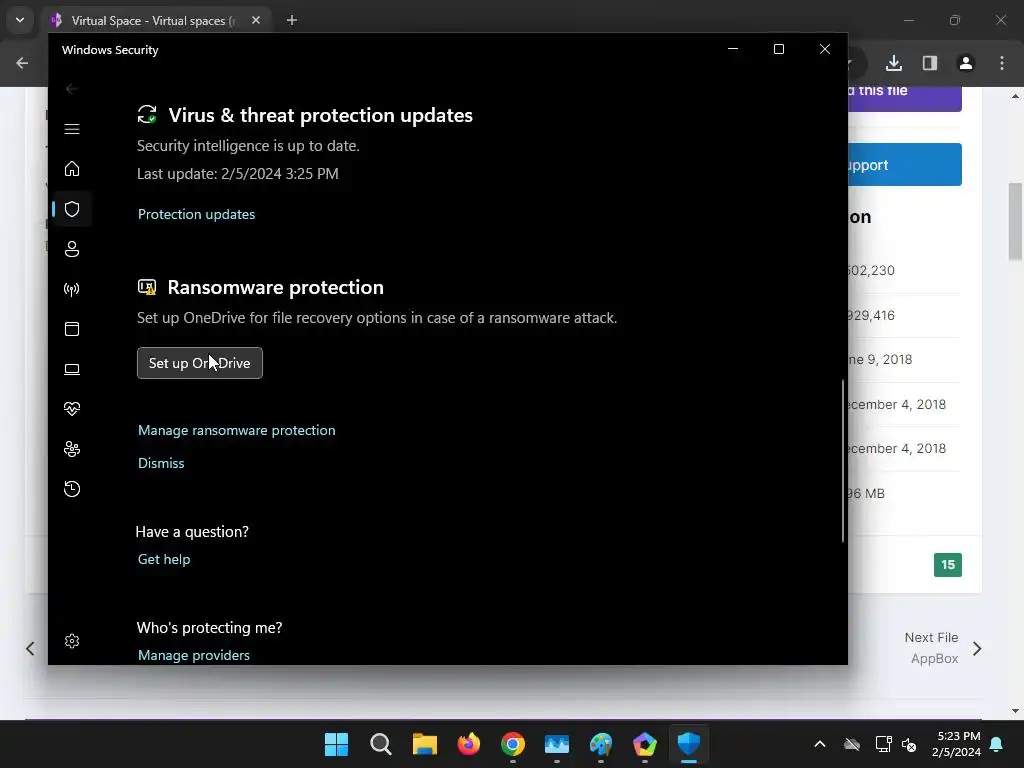The width and height of the screenshot is (1024, 768).
Task: Open Firewall & network protection icon
Action: [72, 289]
